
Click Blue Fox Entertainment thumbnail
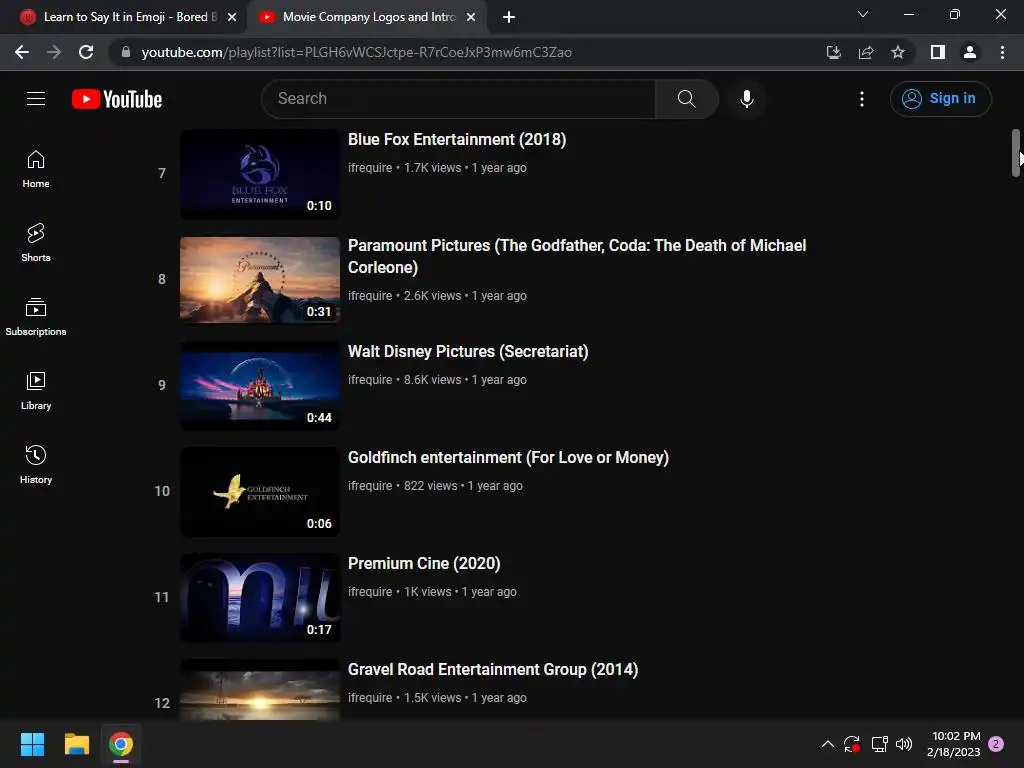pos(260,173)
